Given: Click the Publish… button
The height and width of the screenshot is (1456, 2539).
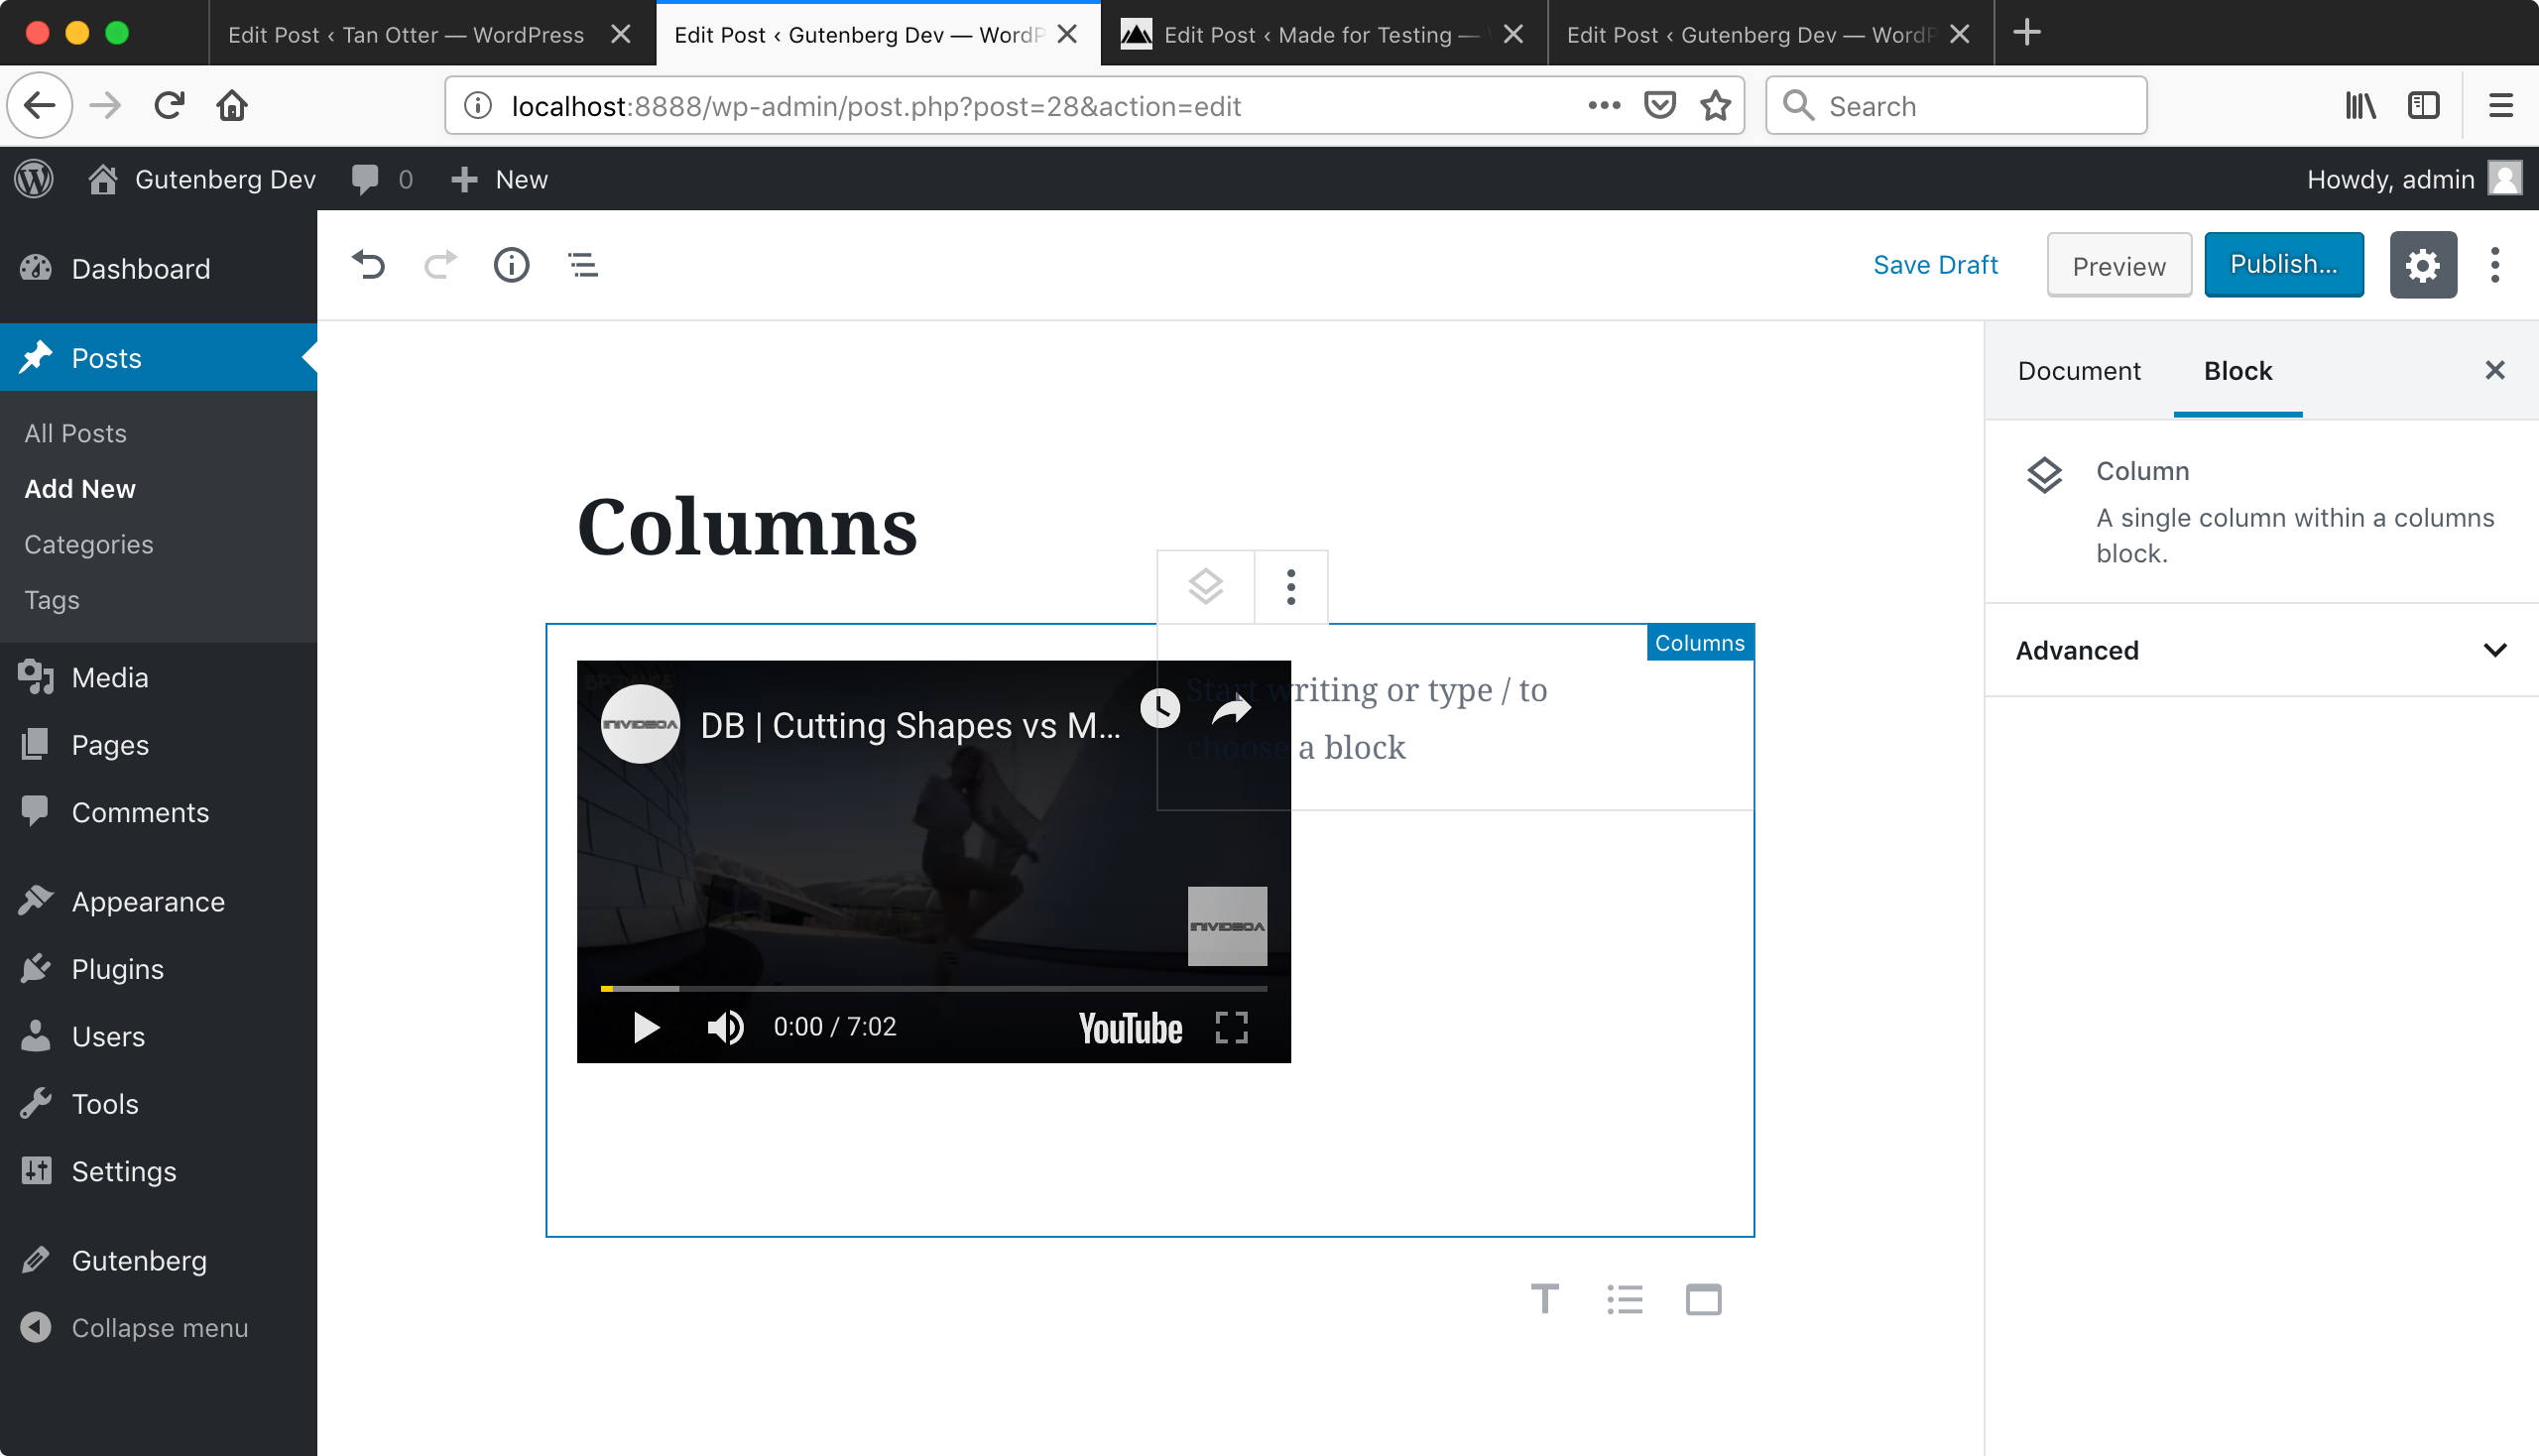Looking at the screenshot, I should pos(2283,264).
